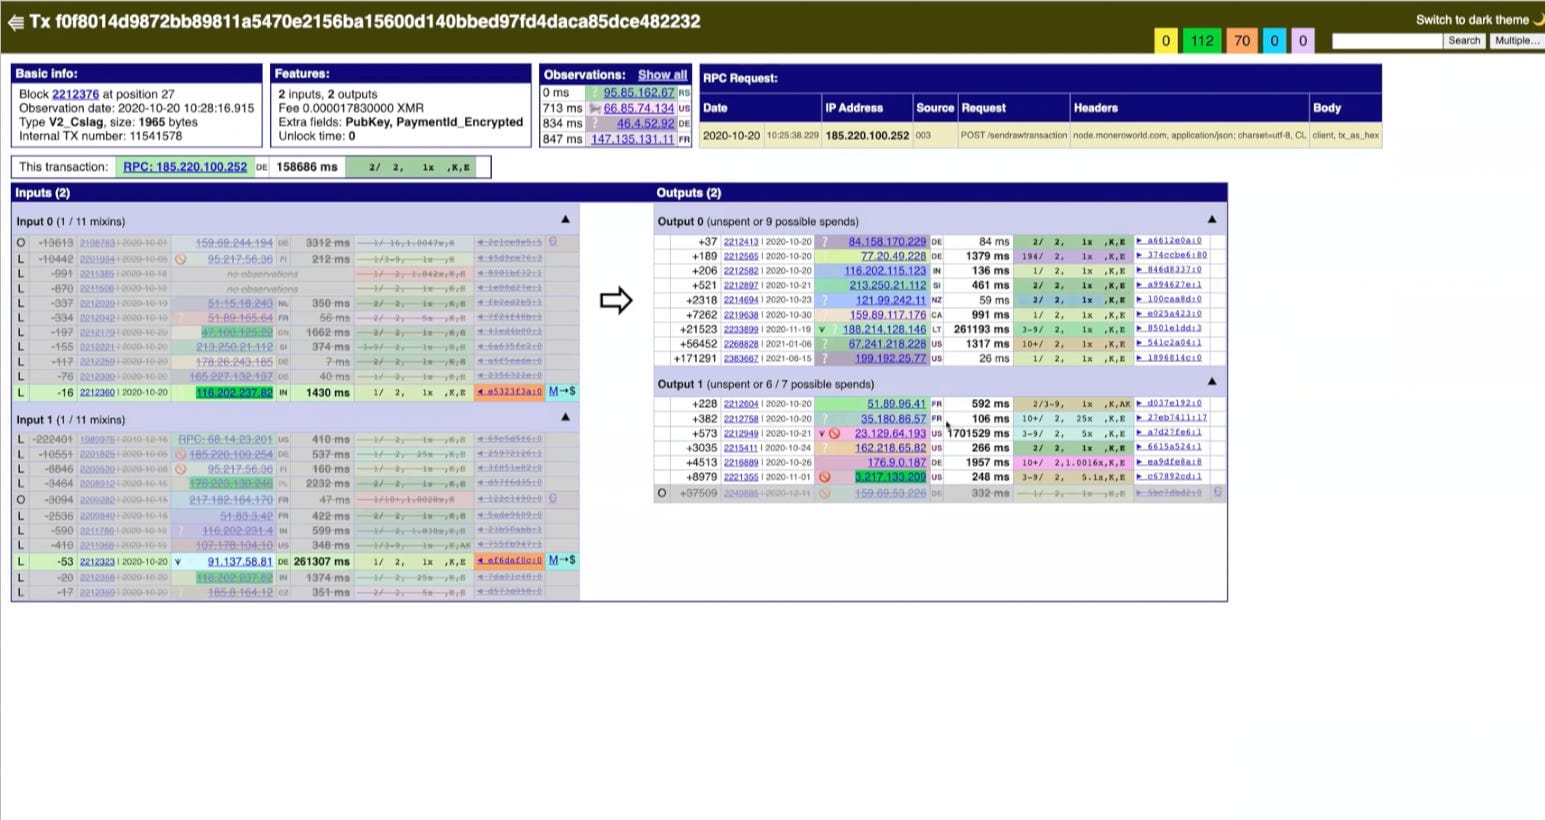Open RPC: 185.220.100.252 link
1545x820 pixels.
point(185,167)
